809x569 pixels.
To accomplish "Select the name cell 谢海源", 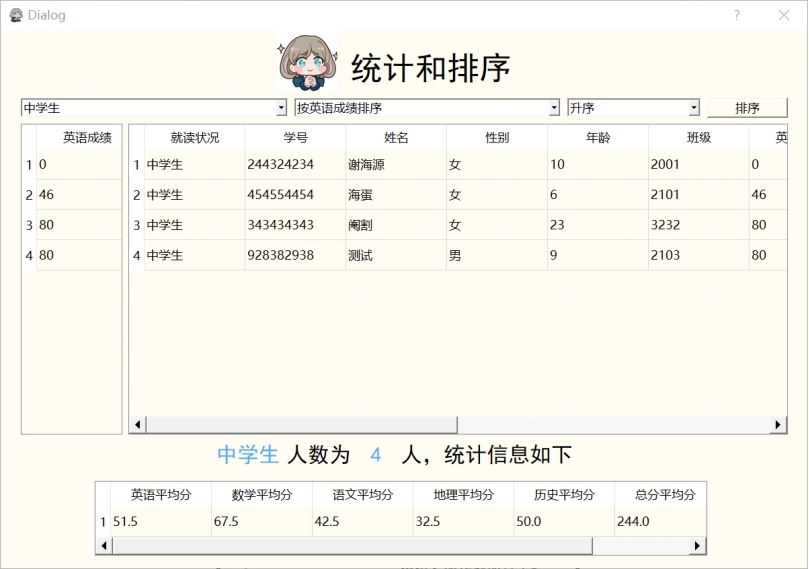I will (x=396, y=165).
